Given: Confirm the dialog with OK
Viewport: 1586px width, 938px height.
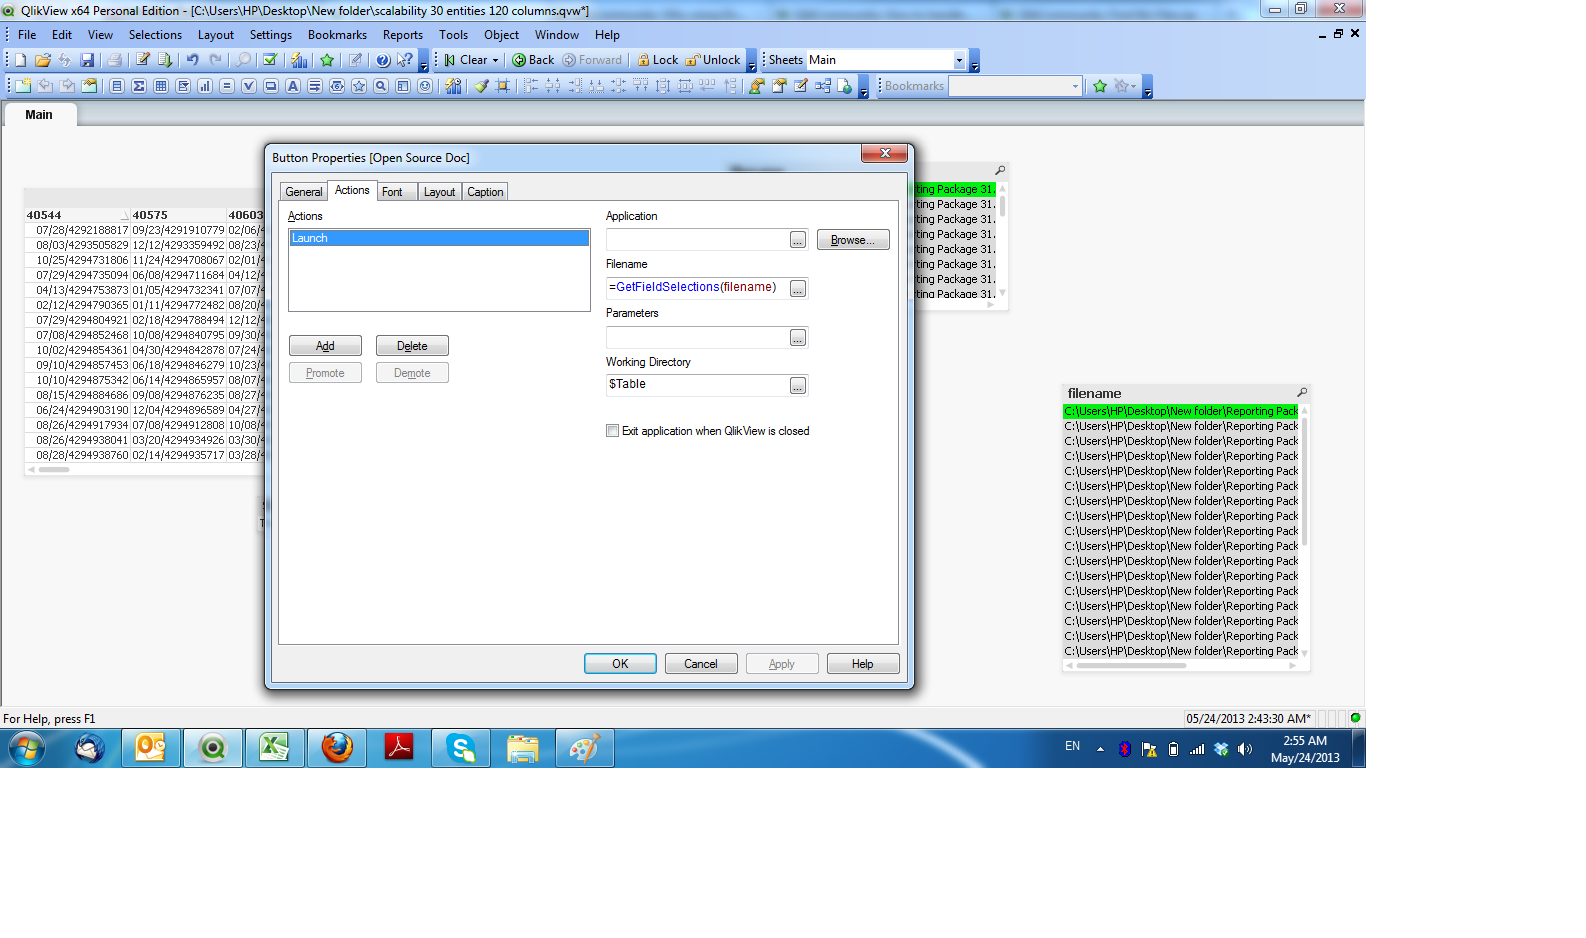Looking at the screenshot, I should pyautogui.click(x=620, y=664).
